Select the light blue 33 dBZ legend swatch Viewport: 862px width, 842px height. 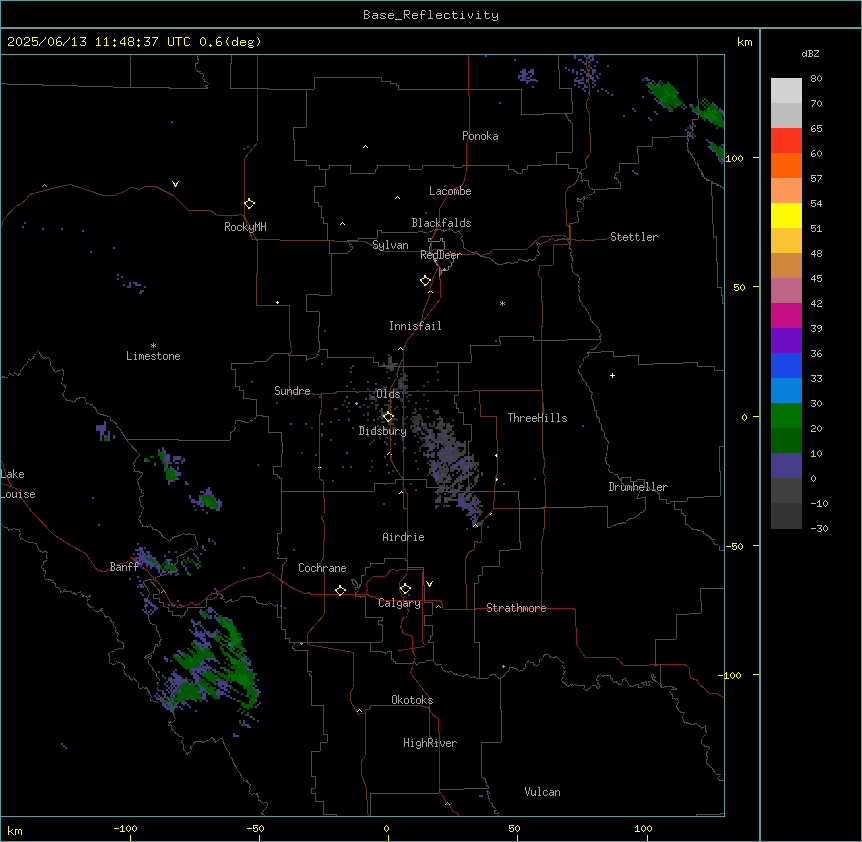point(786,390)
